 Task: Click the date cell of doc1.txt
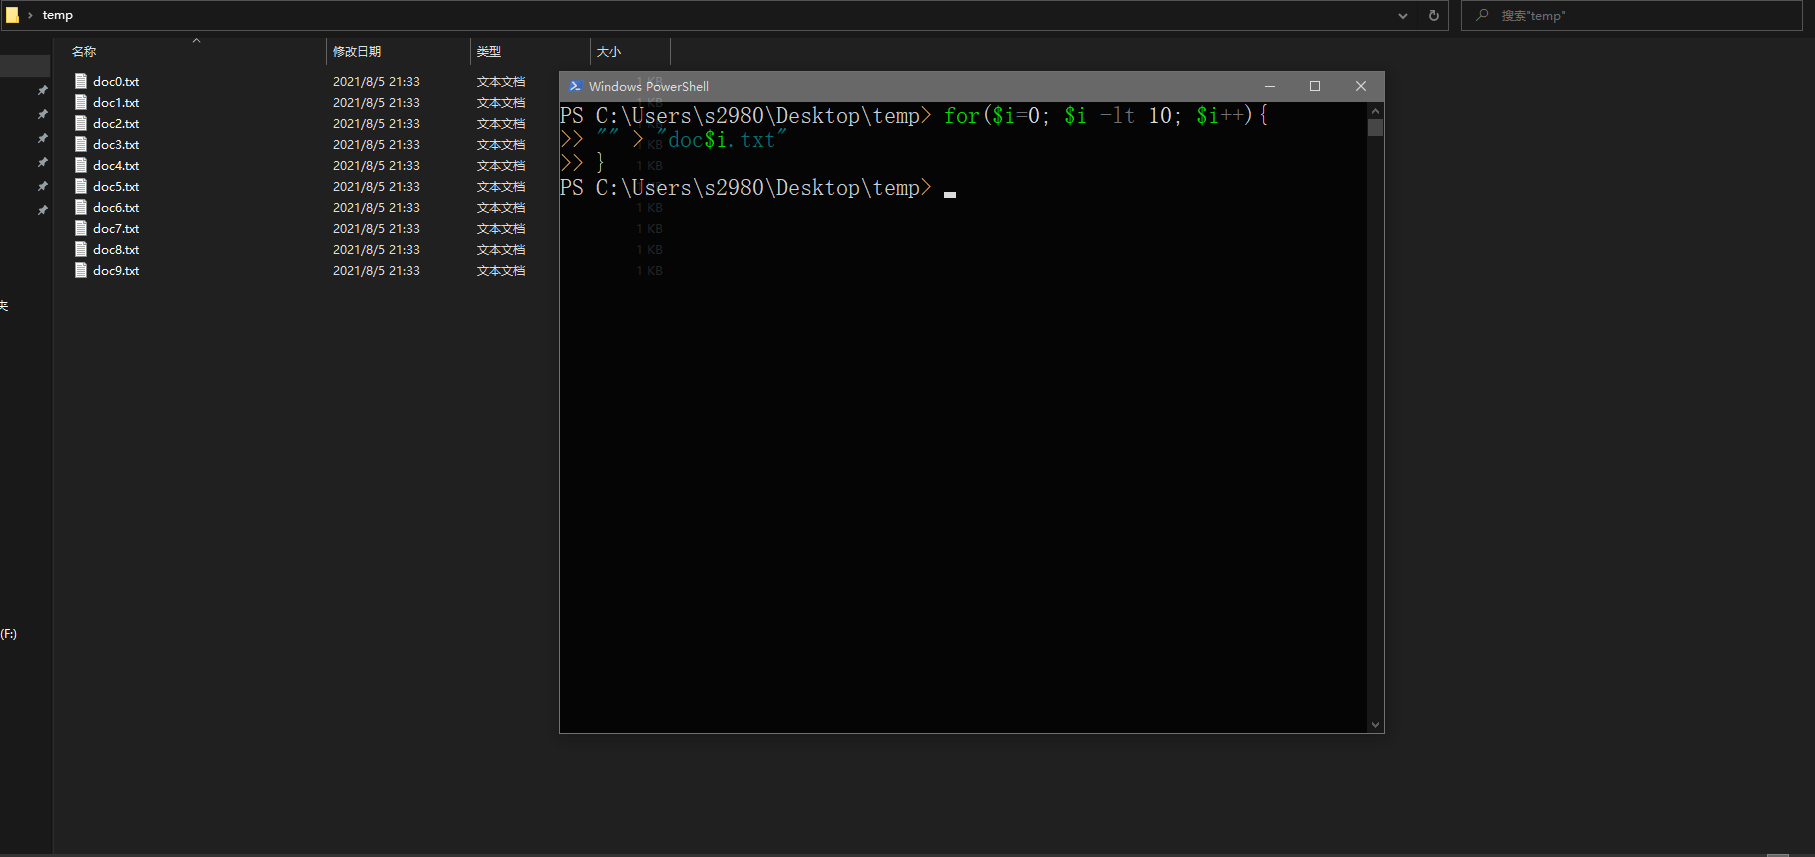[x=376, y=103]
